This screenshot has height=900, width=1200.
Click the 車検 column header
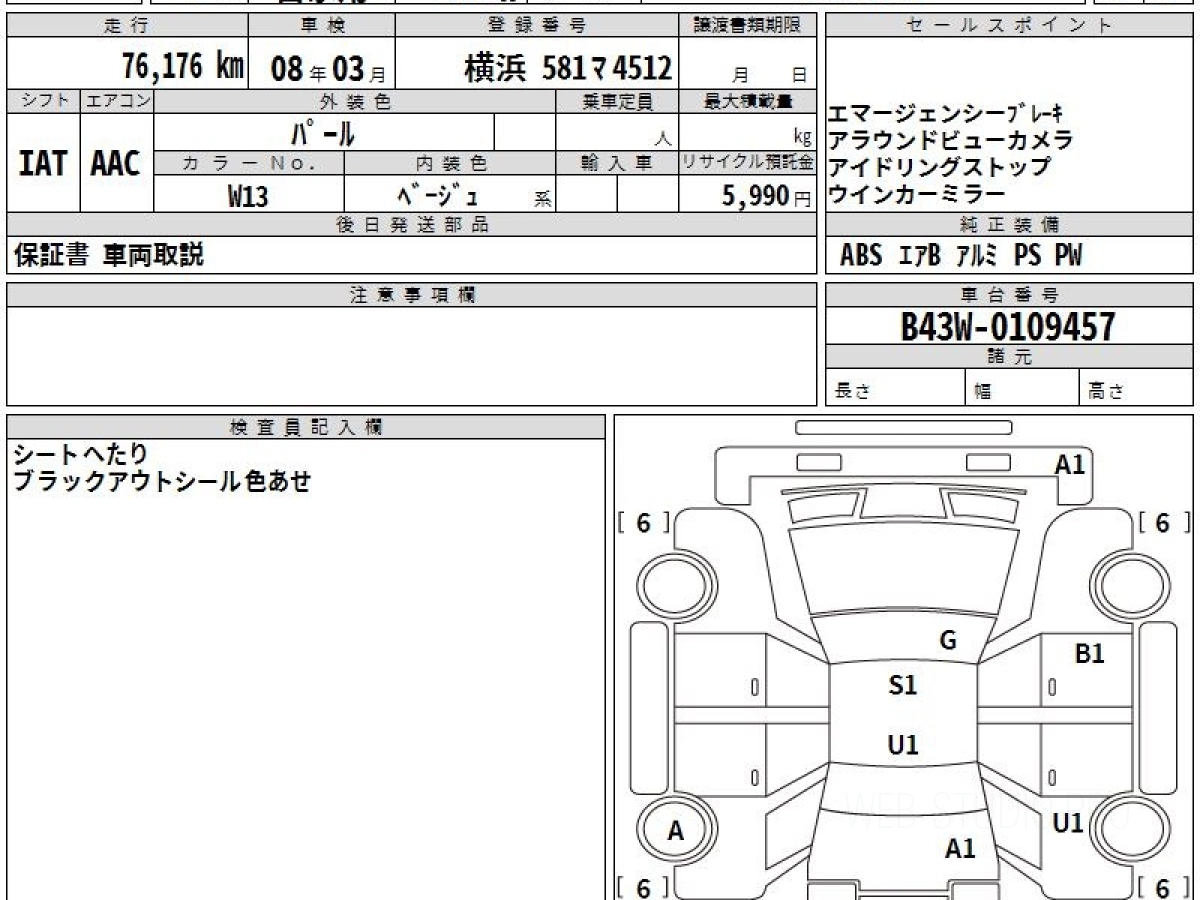point(321,26)
